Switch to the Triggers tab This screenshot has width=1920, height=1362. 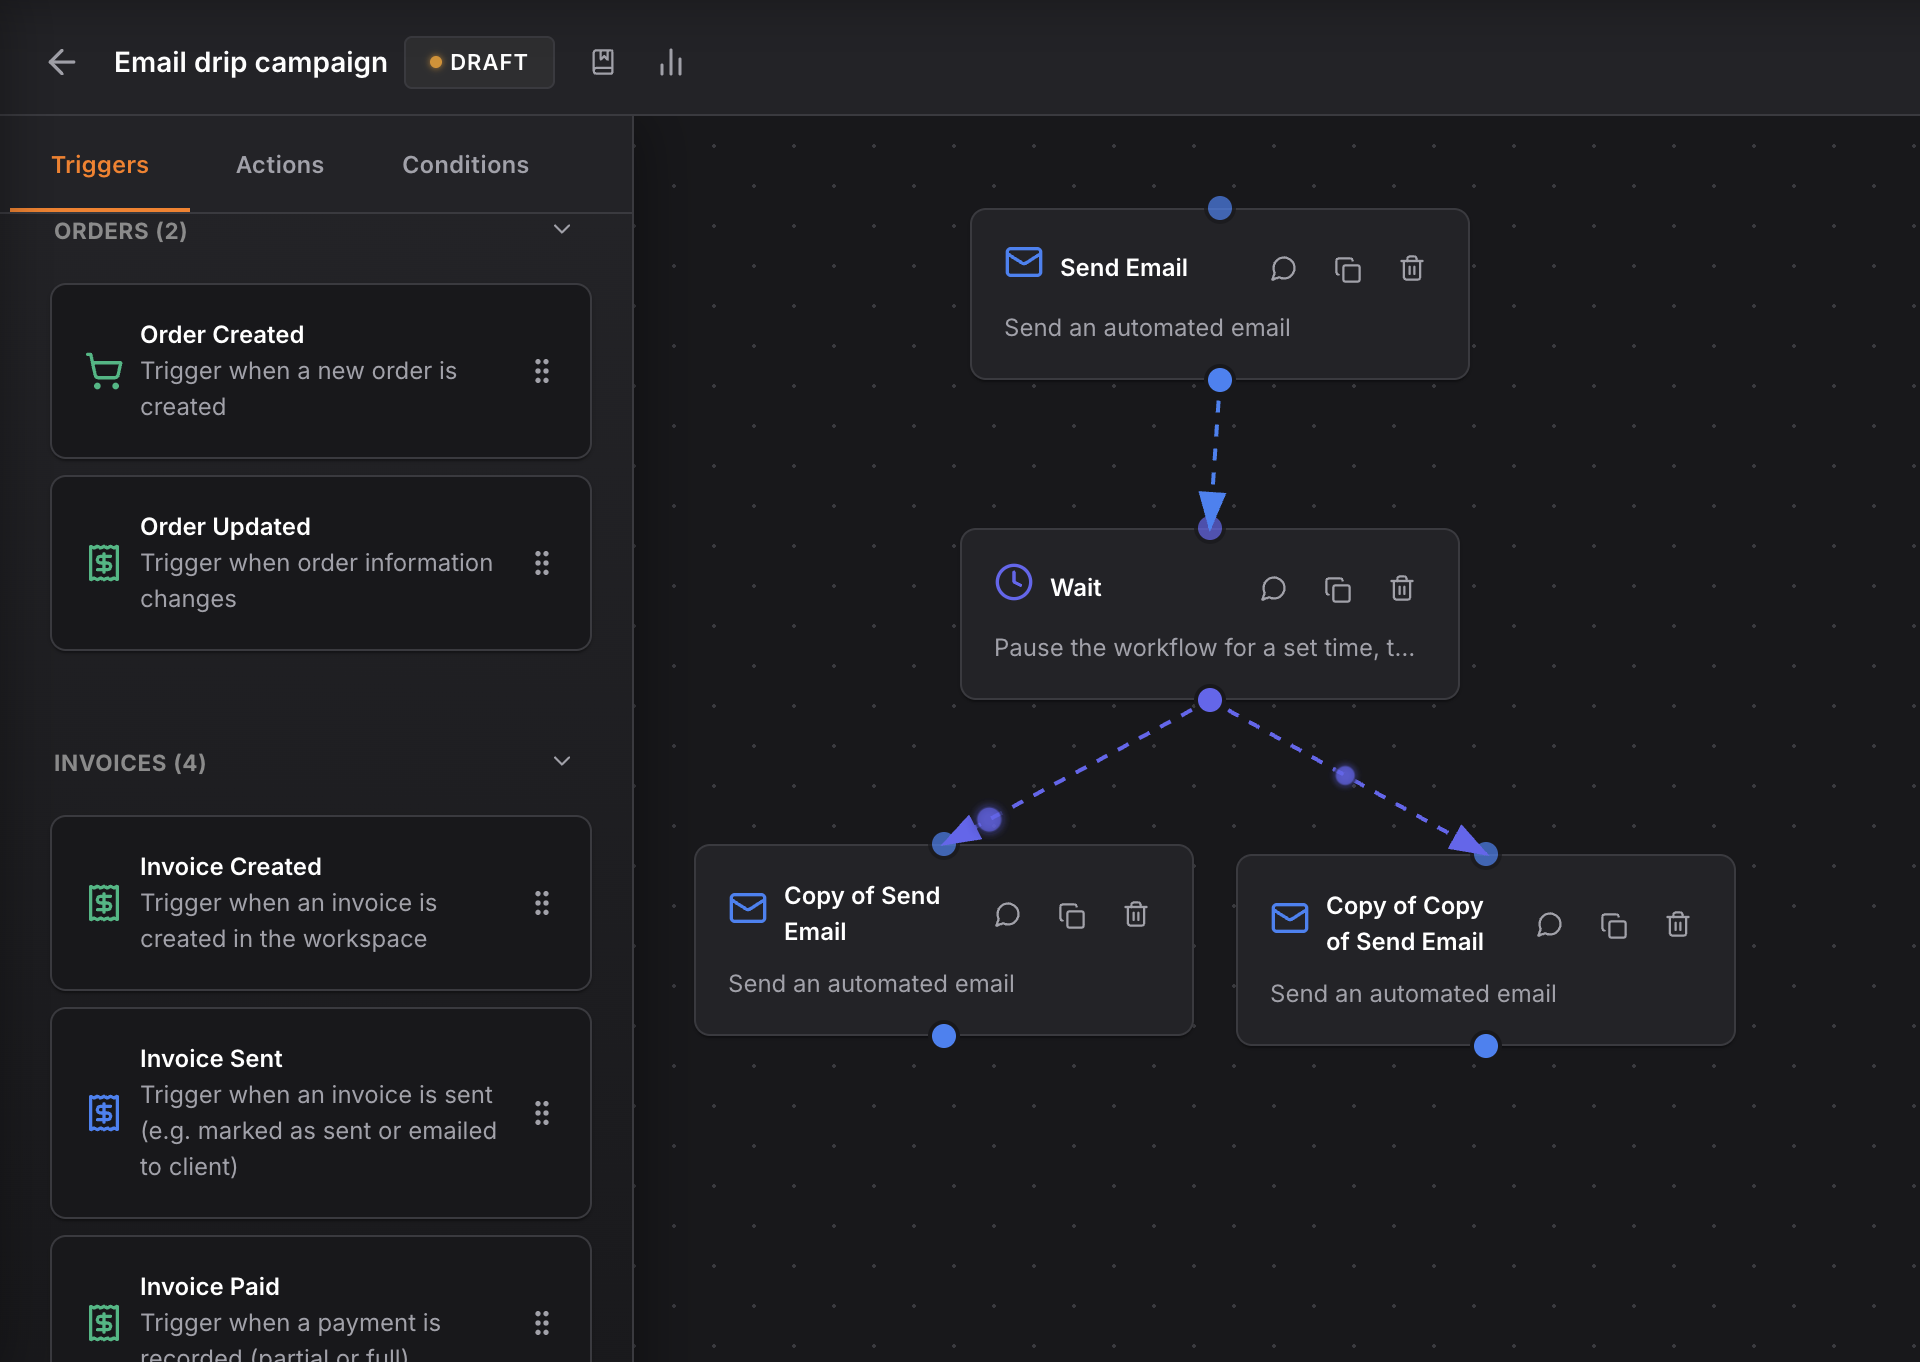(x=100, y=164)
